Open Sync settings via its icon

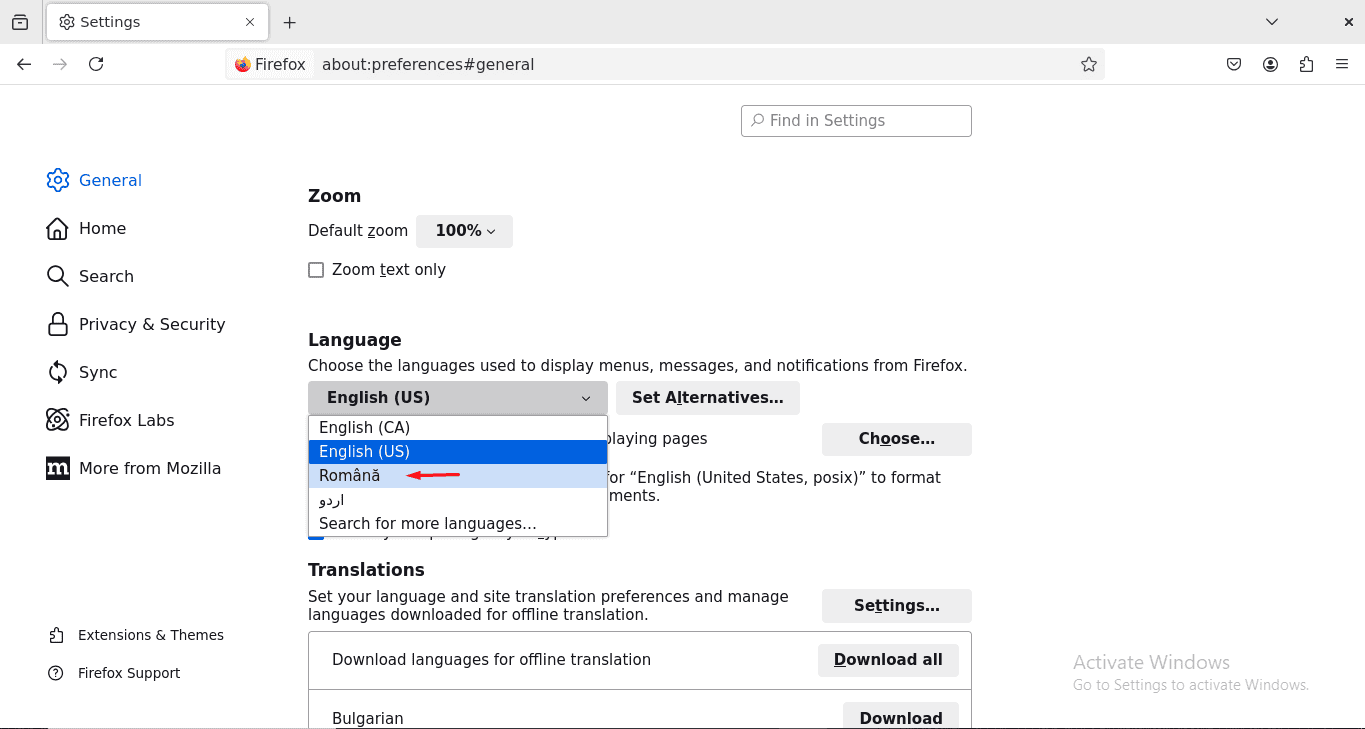[57, 372]
